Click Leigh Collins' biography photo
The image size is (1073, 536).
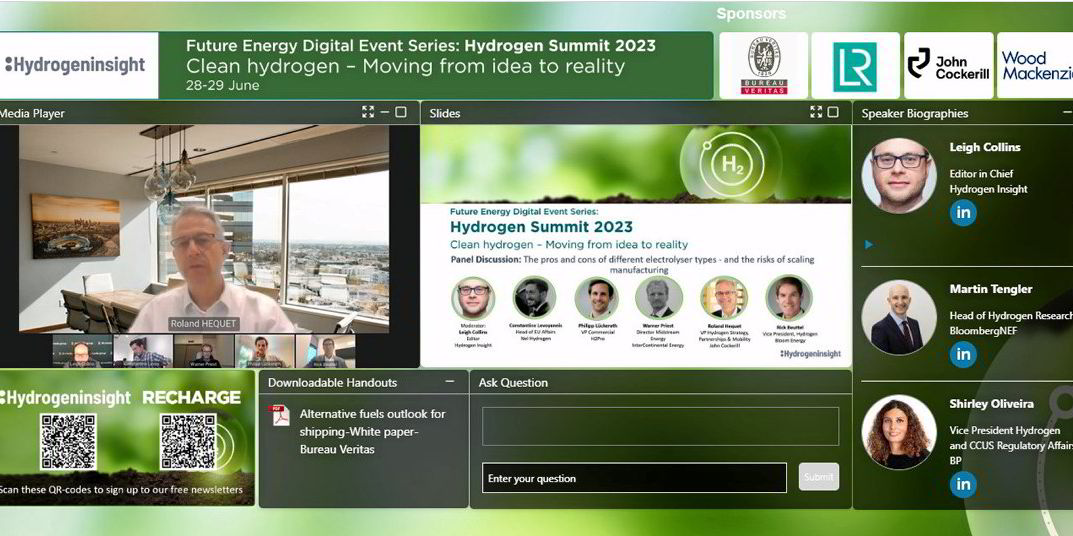(x=899, y=176)
